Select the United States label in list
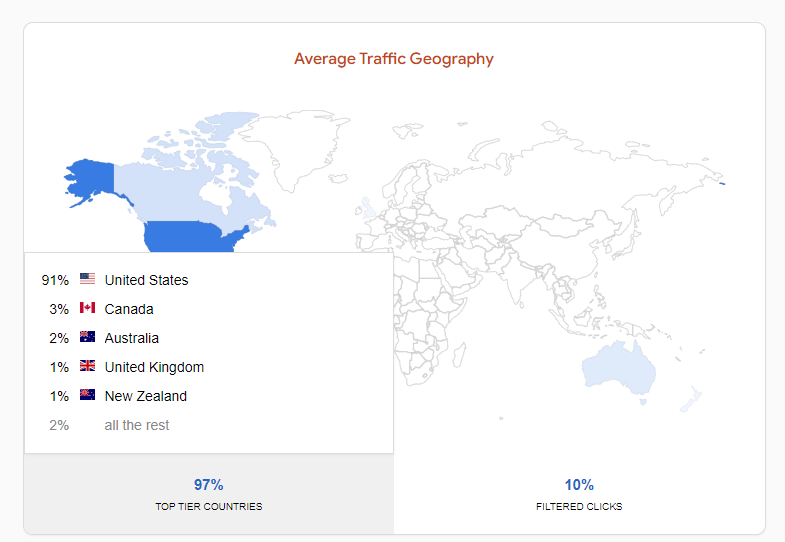785x542 pixels. pos(146,280)
